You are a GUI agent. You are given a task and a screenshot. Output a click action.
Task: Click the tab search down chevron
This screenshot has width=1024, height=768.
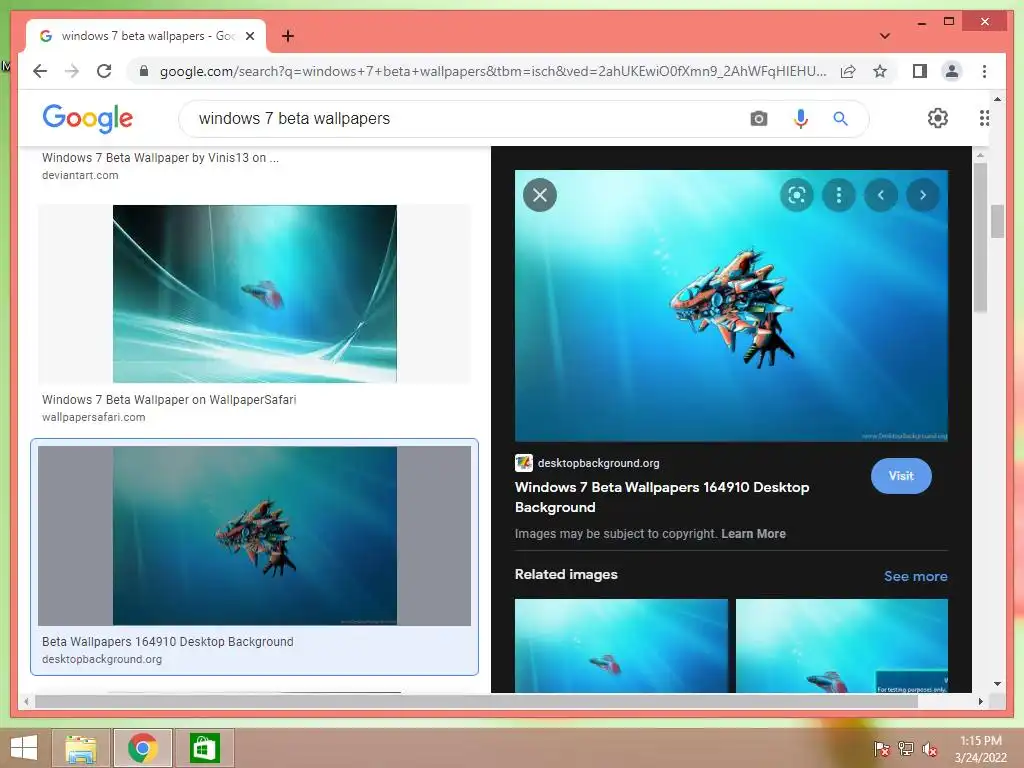[884, 36]
